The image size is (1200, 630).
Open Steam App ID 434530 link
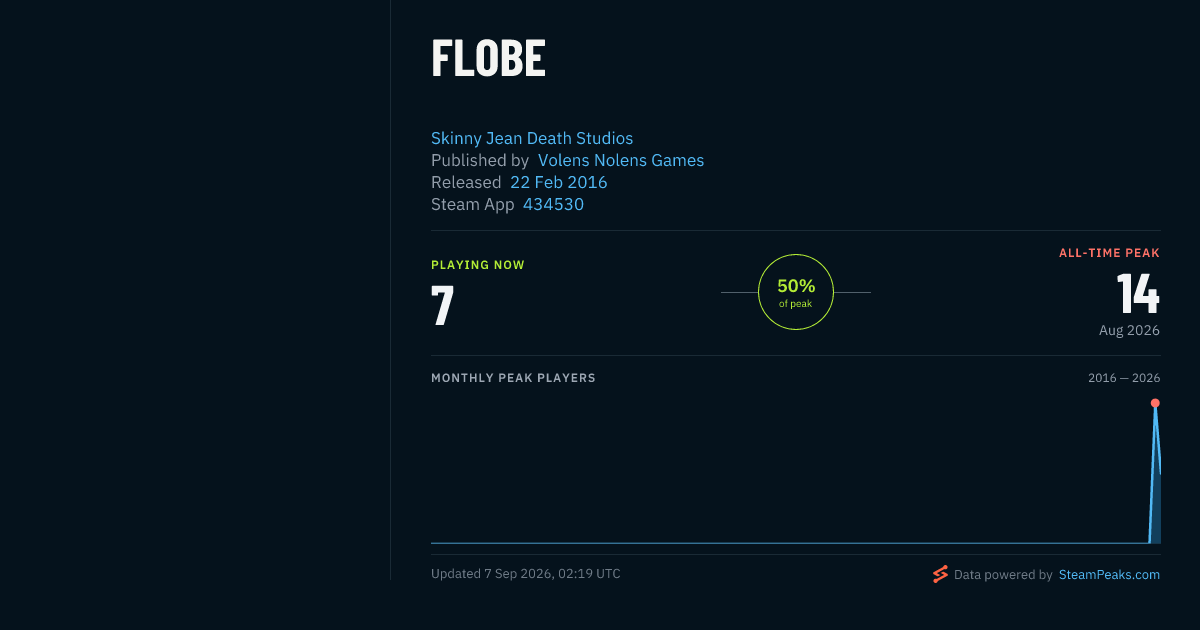pyautogui.click(x=553, y=204)
